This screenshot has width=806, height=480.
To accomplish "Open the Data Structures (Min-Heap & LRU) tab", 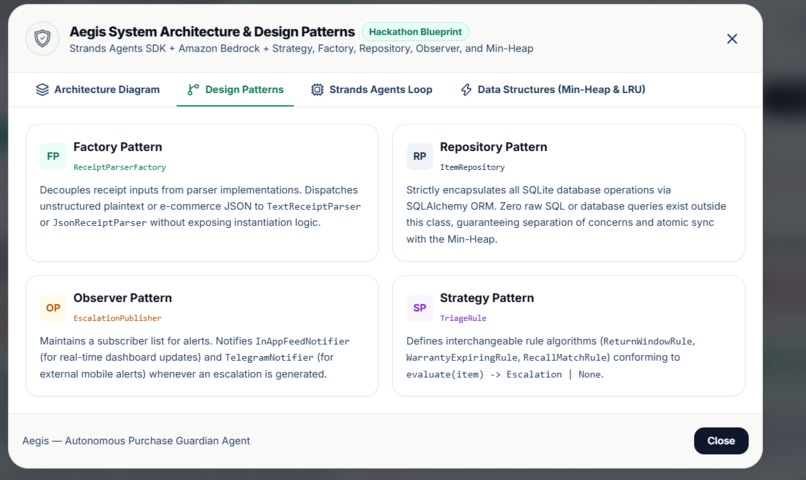I will pos(553,89).
